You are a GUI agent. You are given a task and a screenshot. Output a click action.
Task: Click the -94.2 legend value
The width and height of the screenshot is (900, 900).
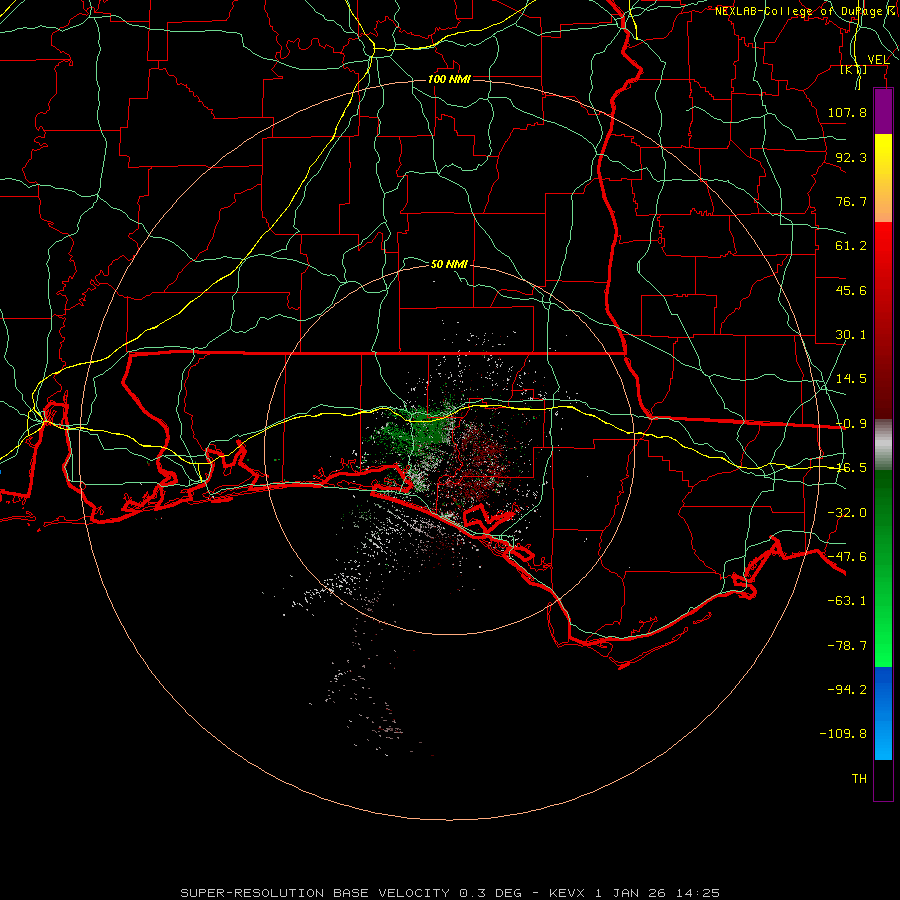(847, 690)
